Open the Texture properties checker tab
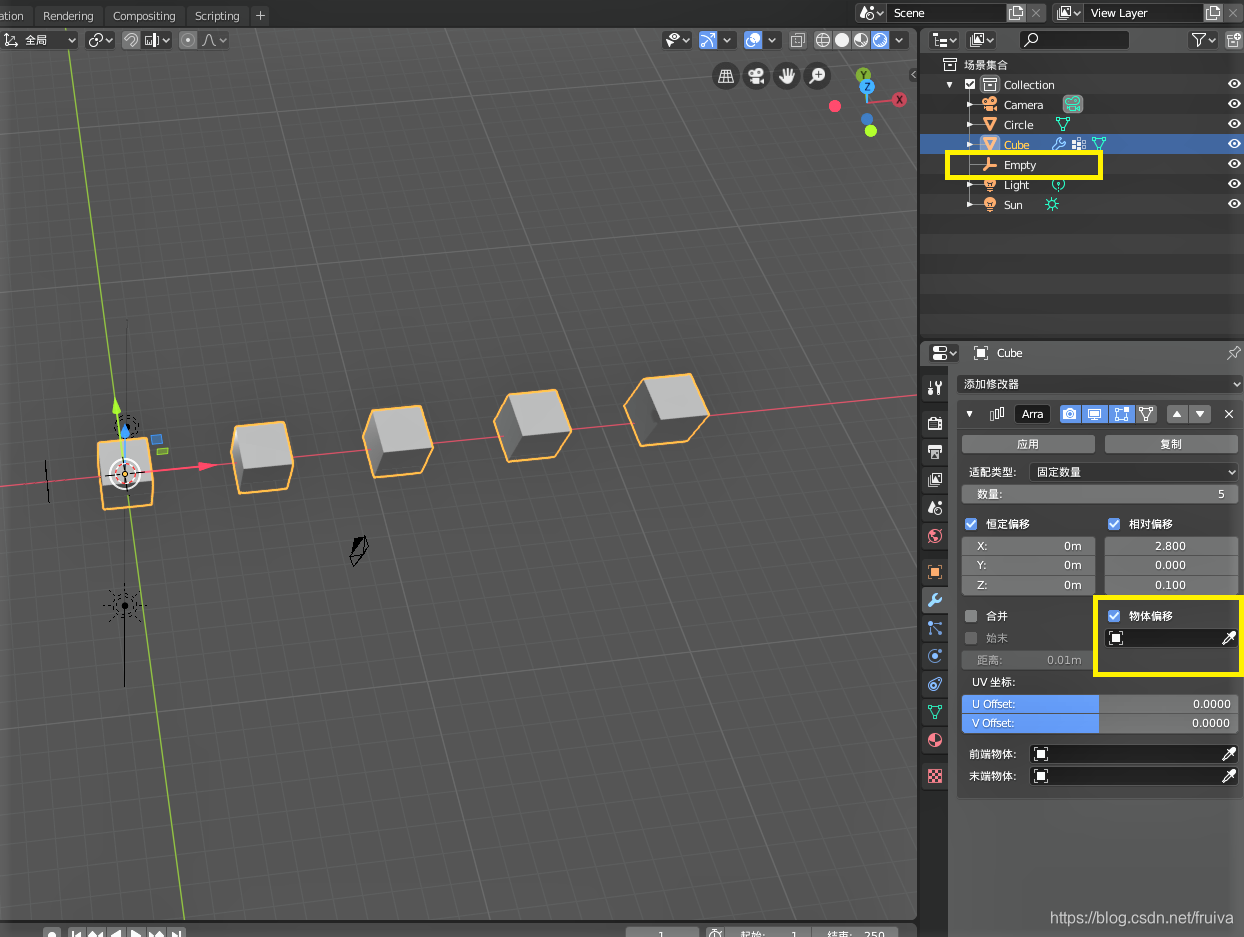The height and width of the screenshot is (937, 1244). tap(935, 775)
